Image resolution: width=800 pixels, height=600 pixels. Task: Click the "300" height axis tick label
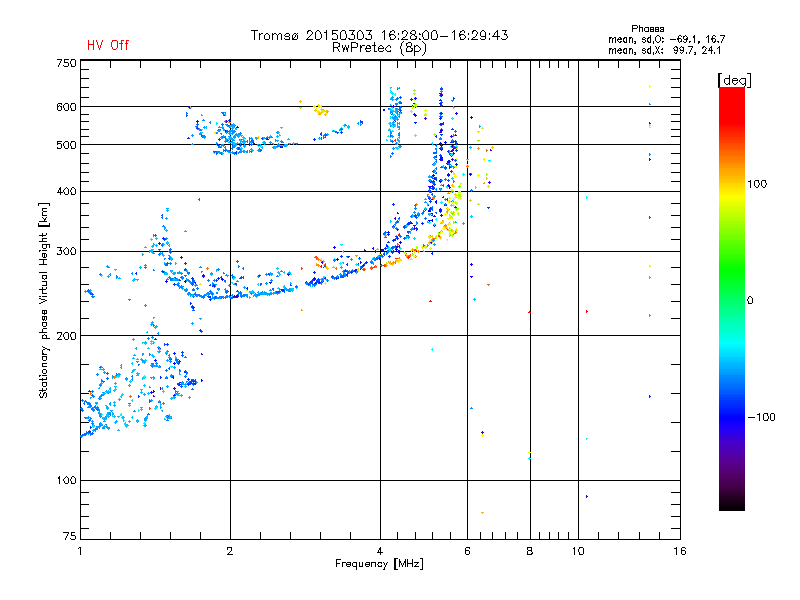click(x=66, y=251)
